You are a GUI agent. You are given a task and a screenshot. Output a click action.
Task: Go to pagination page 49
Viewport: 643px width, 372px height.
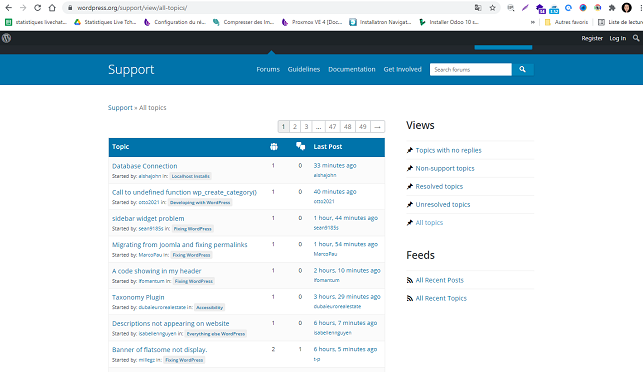pyautogui.click(x=363, y=127)
